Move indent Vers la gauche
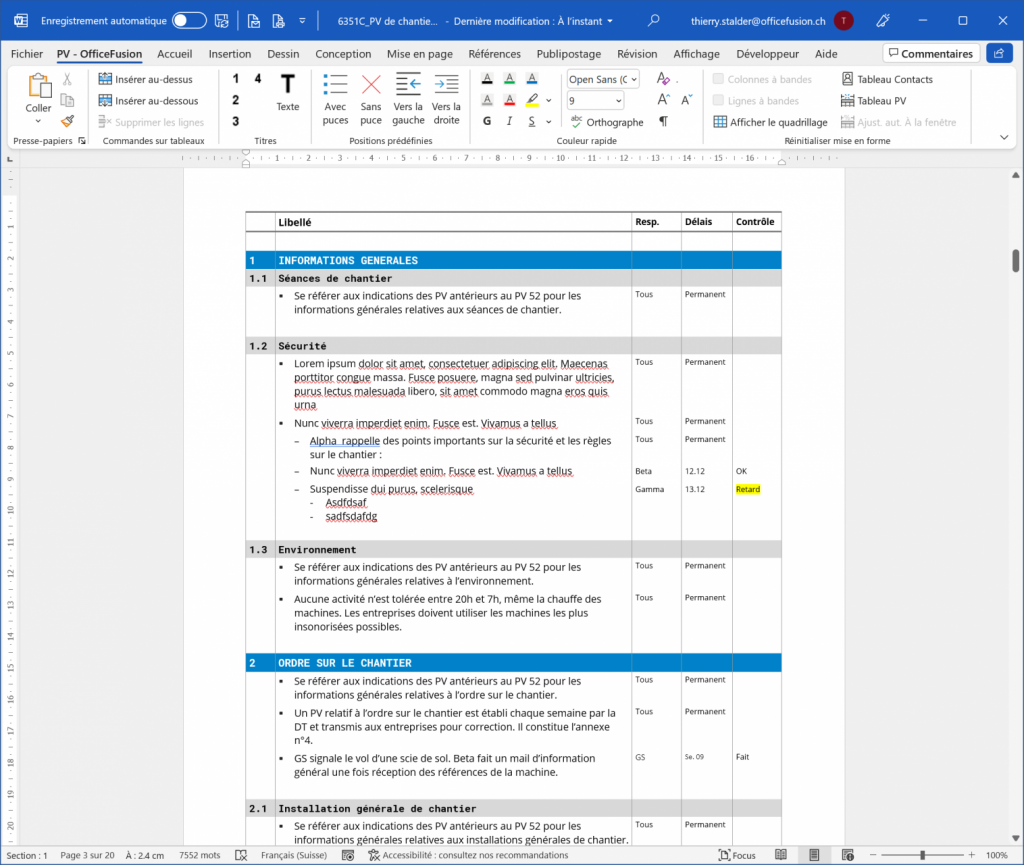Image resolution: width=1024 pixels, height=865 pixels. pos(408,99)
